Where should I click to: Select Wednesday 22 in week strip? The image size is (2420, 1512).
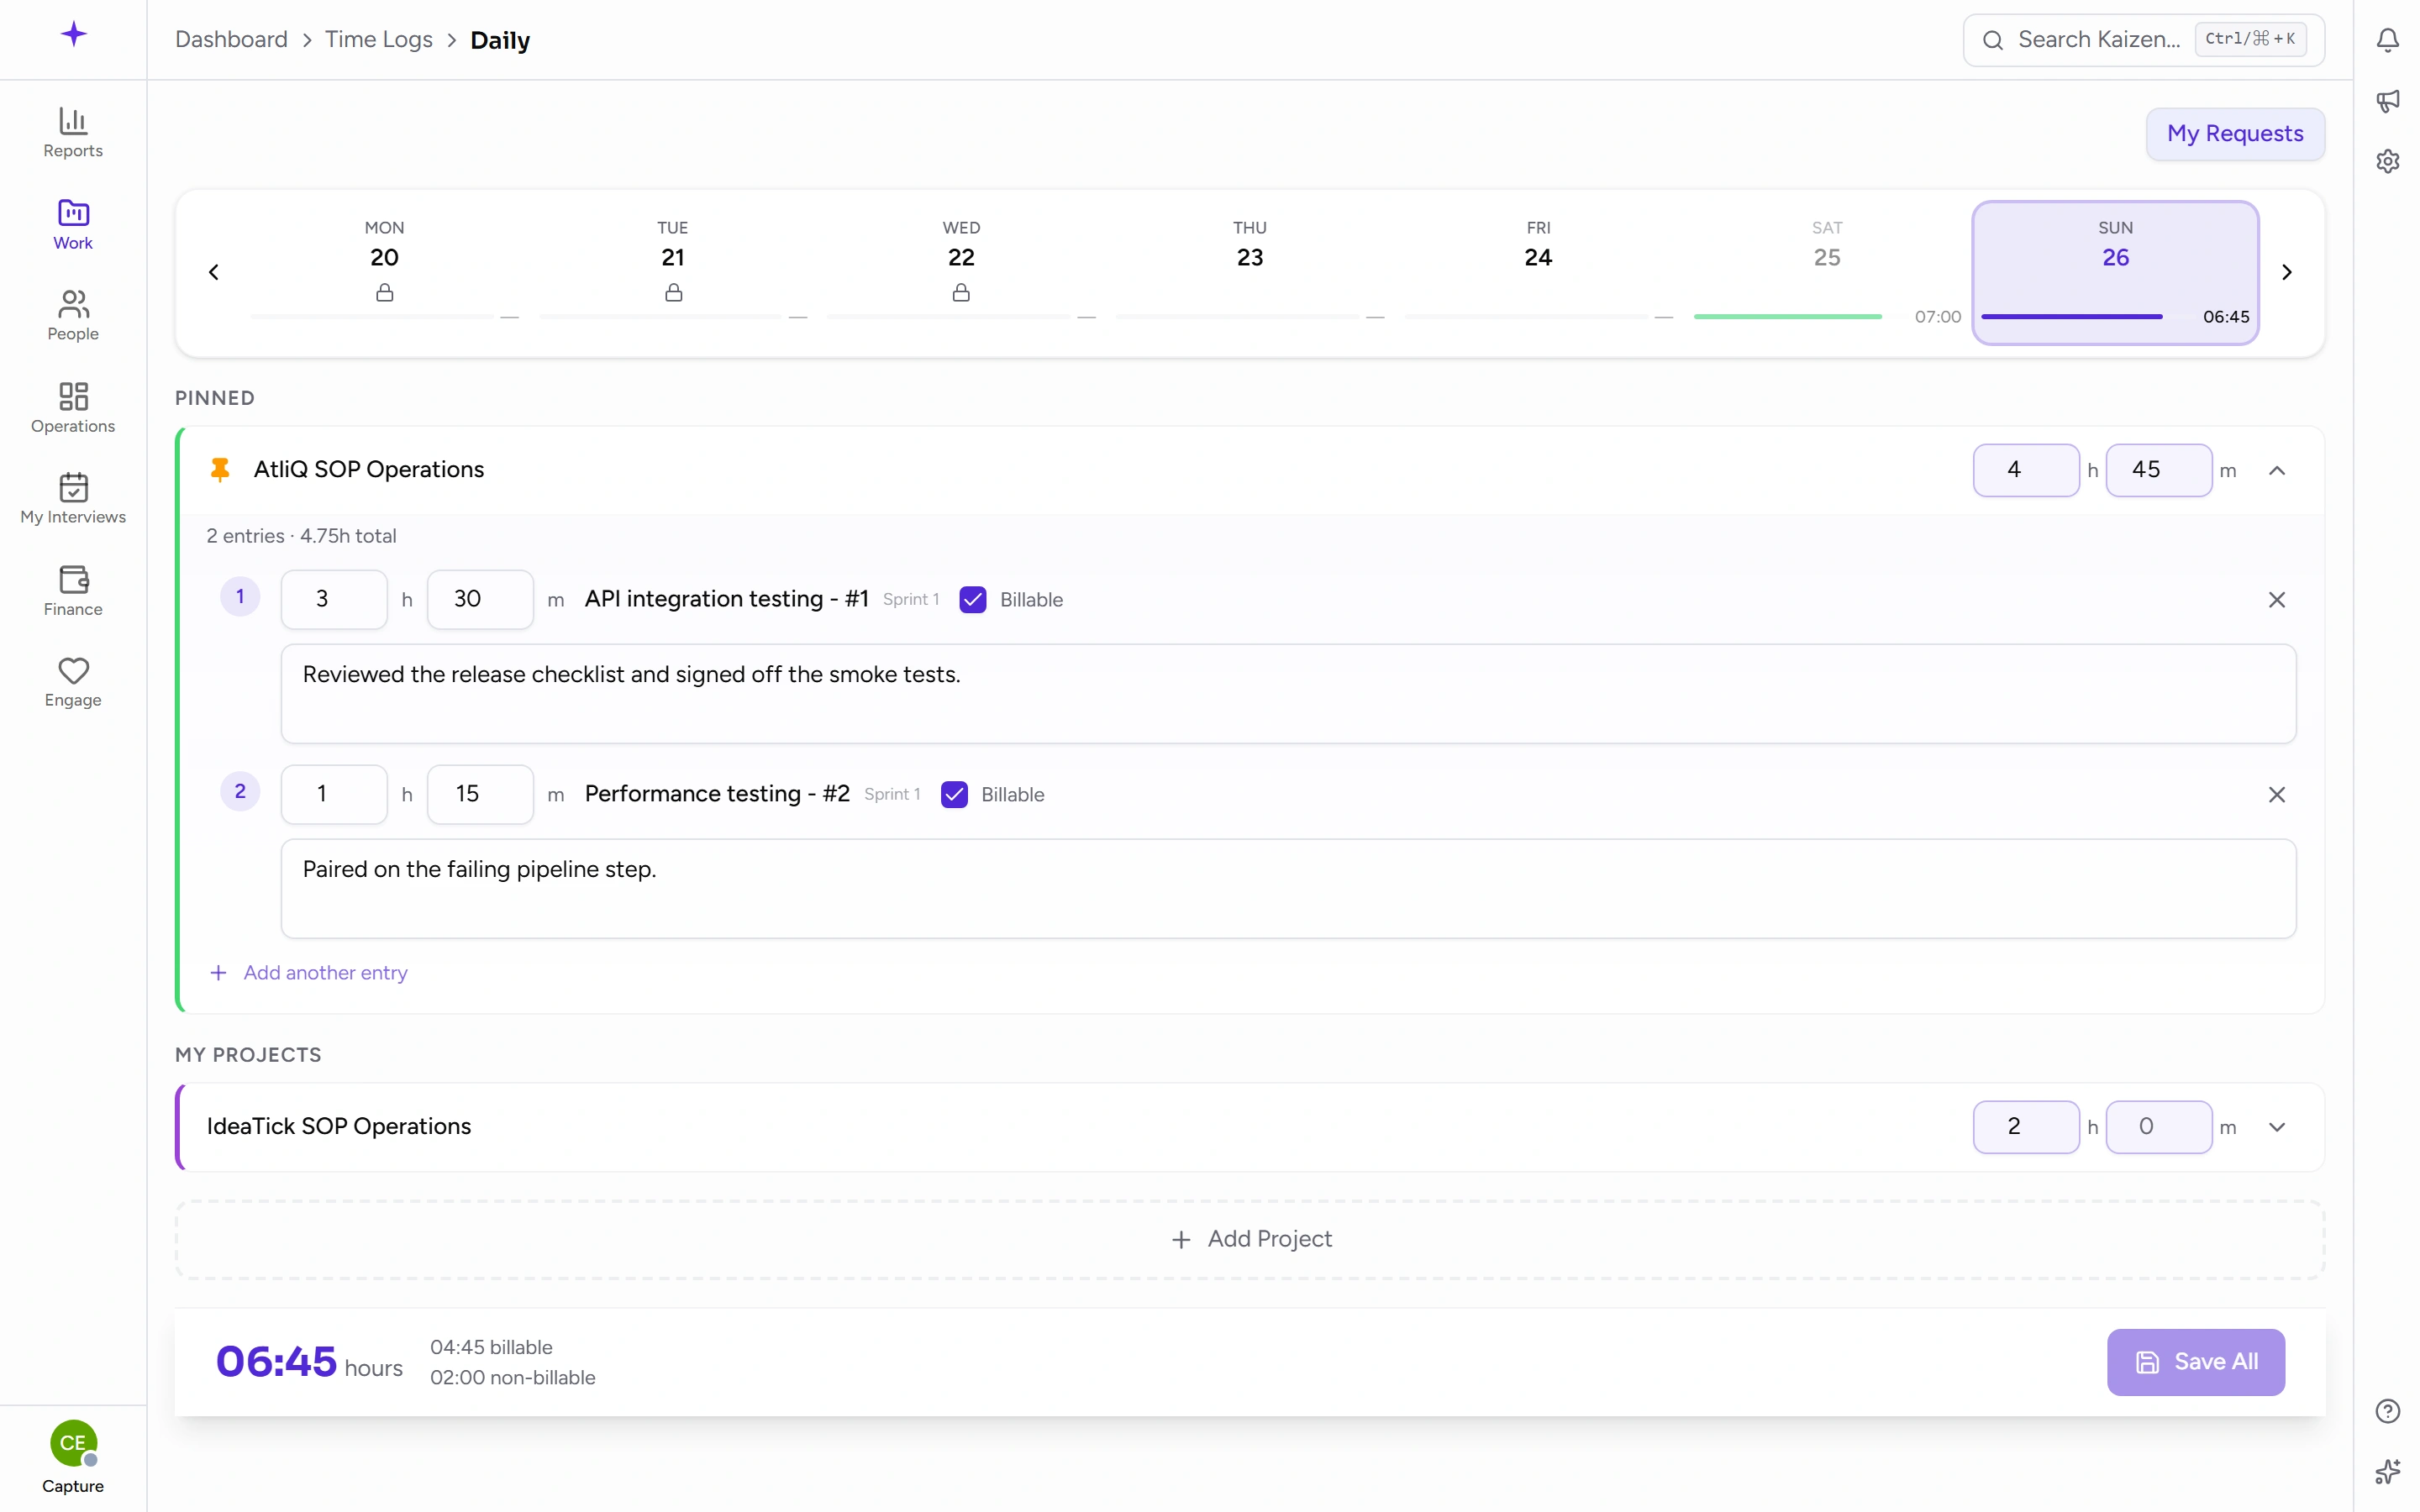[961, 272]
